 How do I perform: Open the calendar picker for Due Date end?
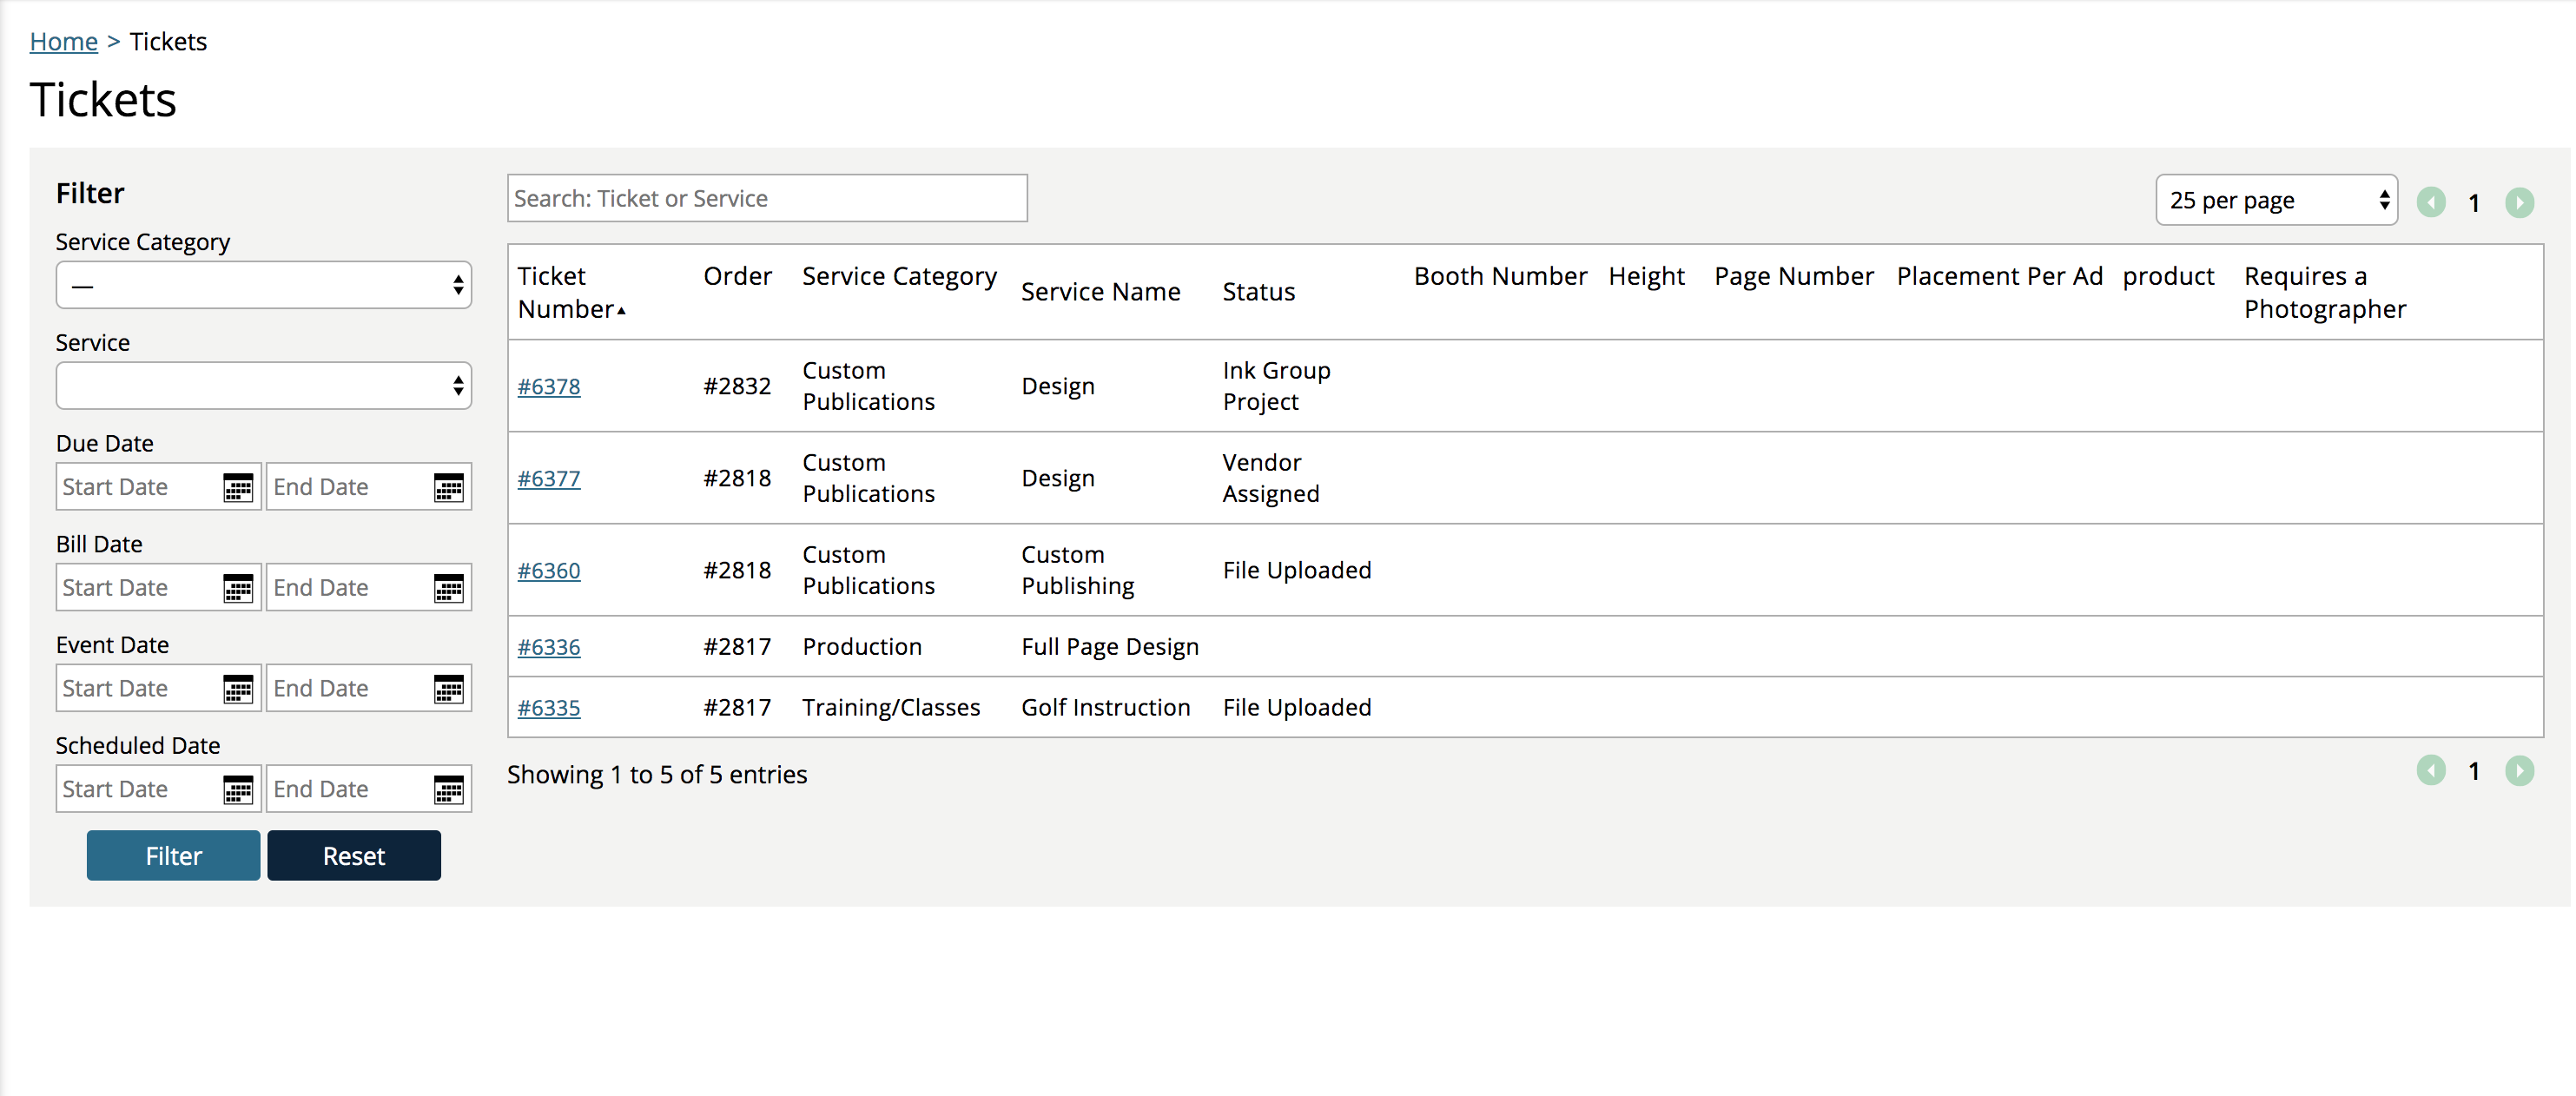click(x=448, y=487)
